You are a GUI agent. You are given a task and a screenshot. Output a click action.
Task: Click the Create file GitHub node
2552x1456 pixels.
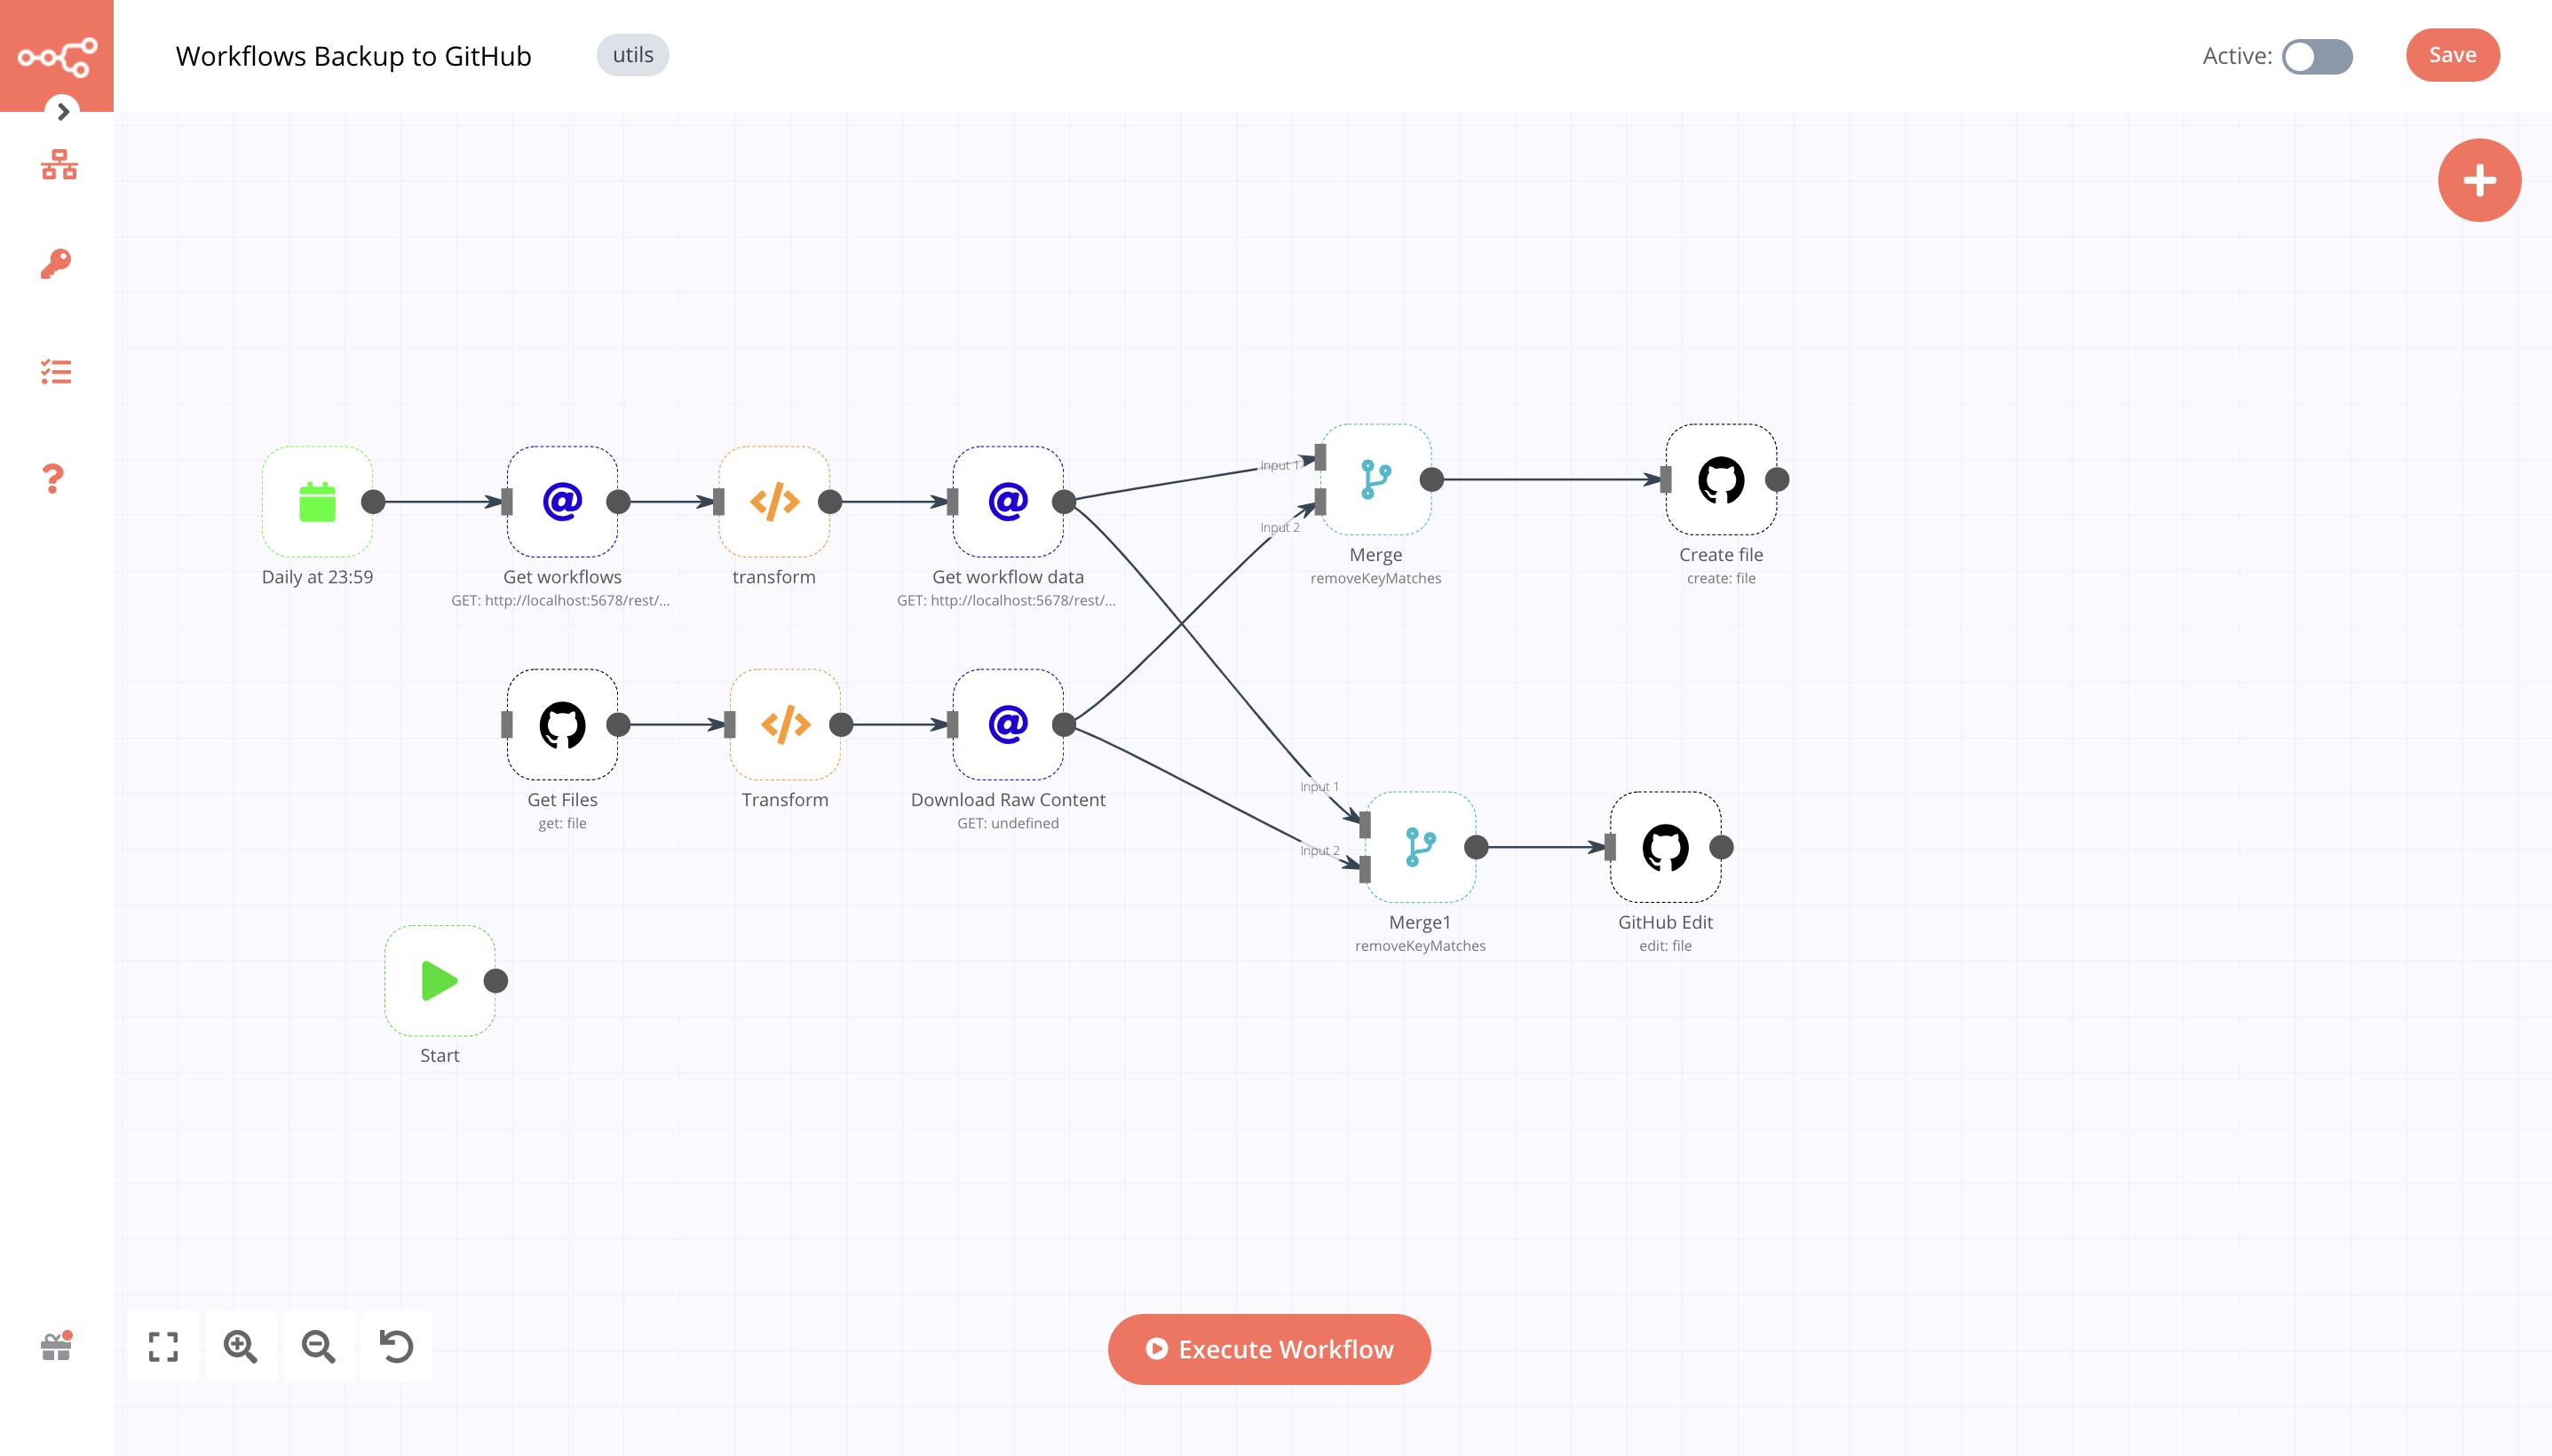click(1719, 482)
